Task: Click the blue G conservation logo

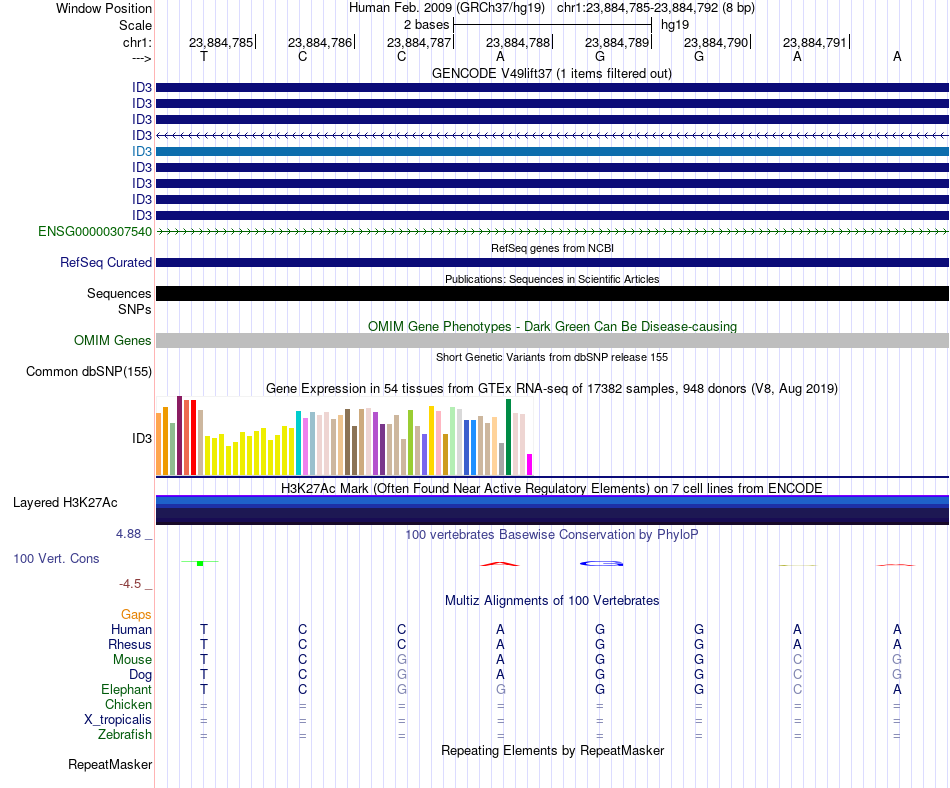Action: (x=601, y=563)
